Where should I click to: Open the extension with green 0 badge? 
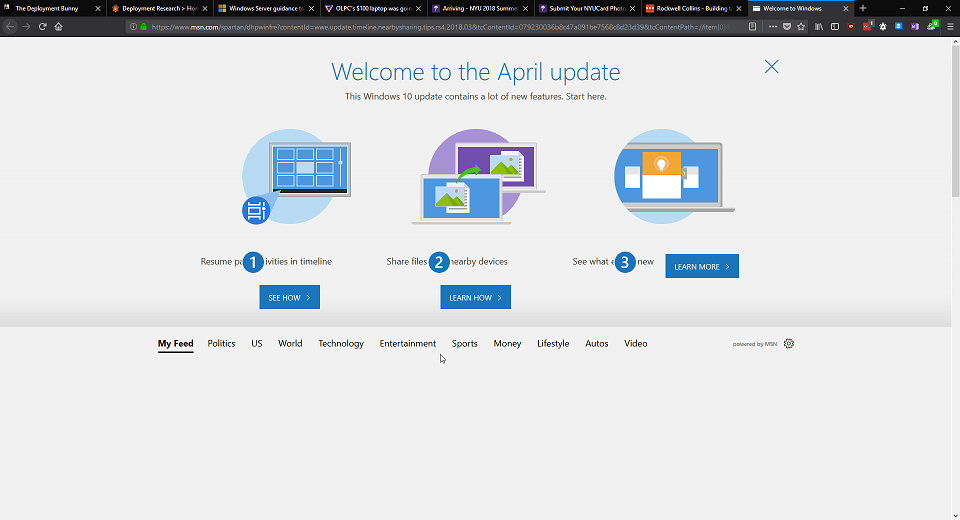(932, 26)
